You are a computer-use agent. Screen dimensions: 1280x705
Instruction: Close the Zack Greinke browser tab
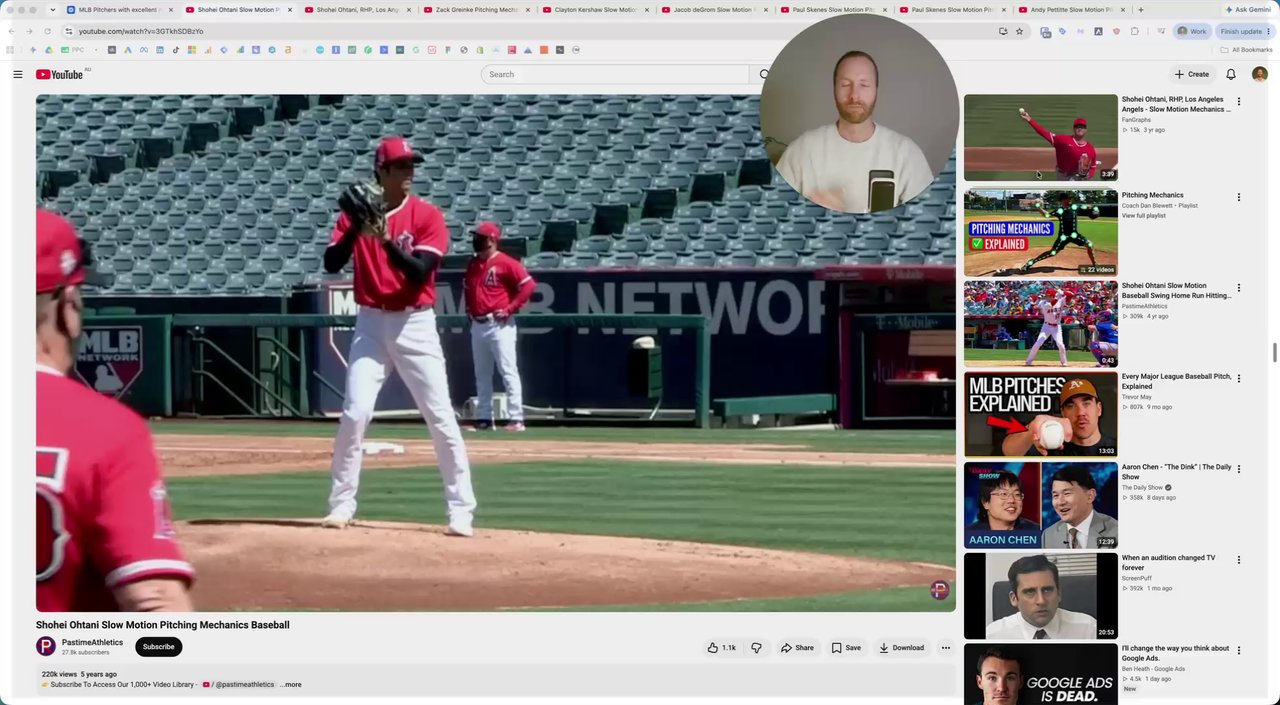(528, 10)
